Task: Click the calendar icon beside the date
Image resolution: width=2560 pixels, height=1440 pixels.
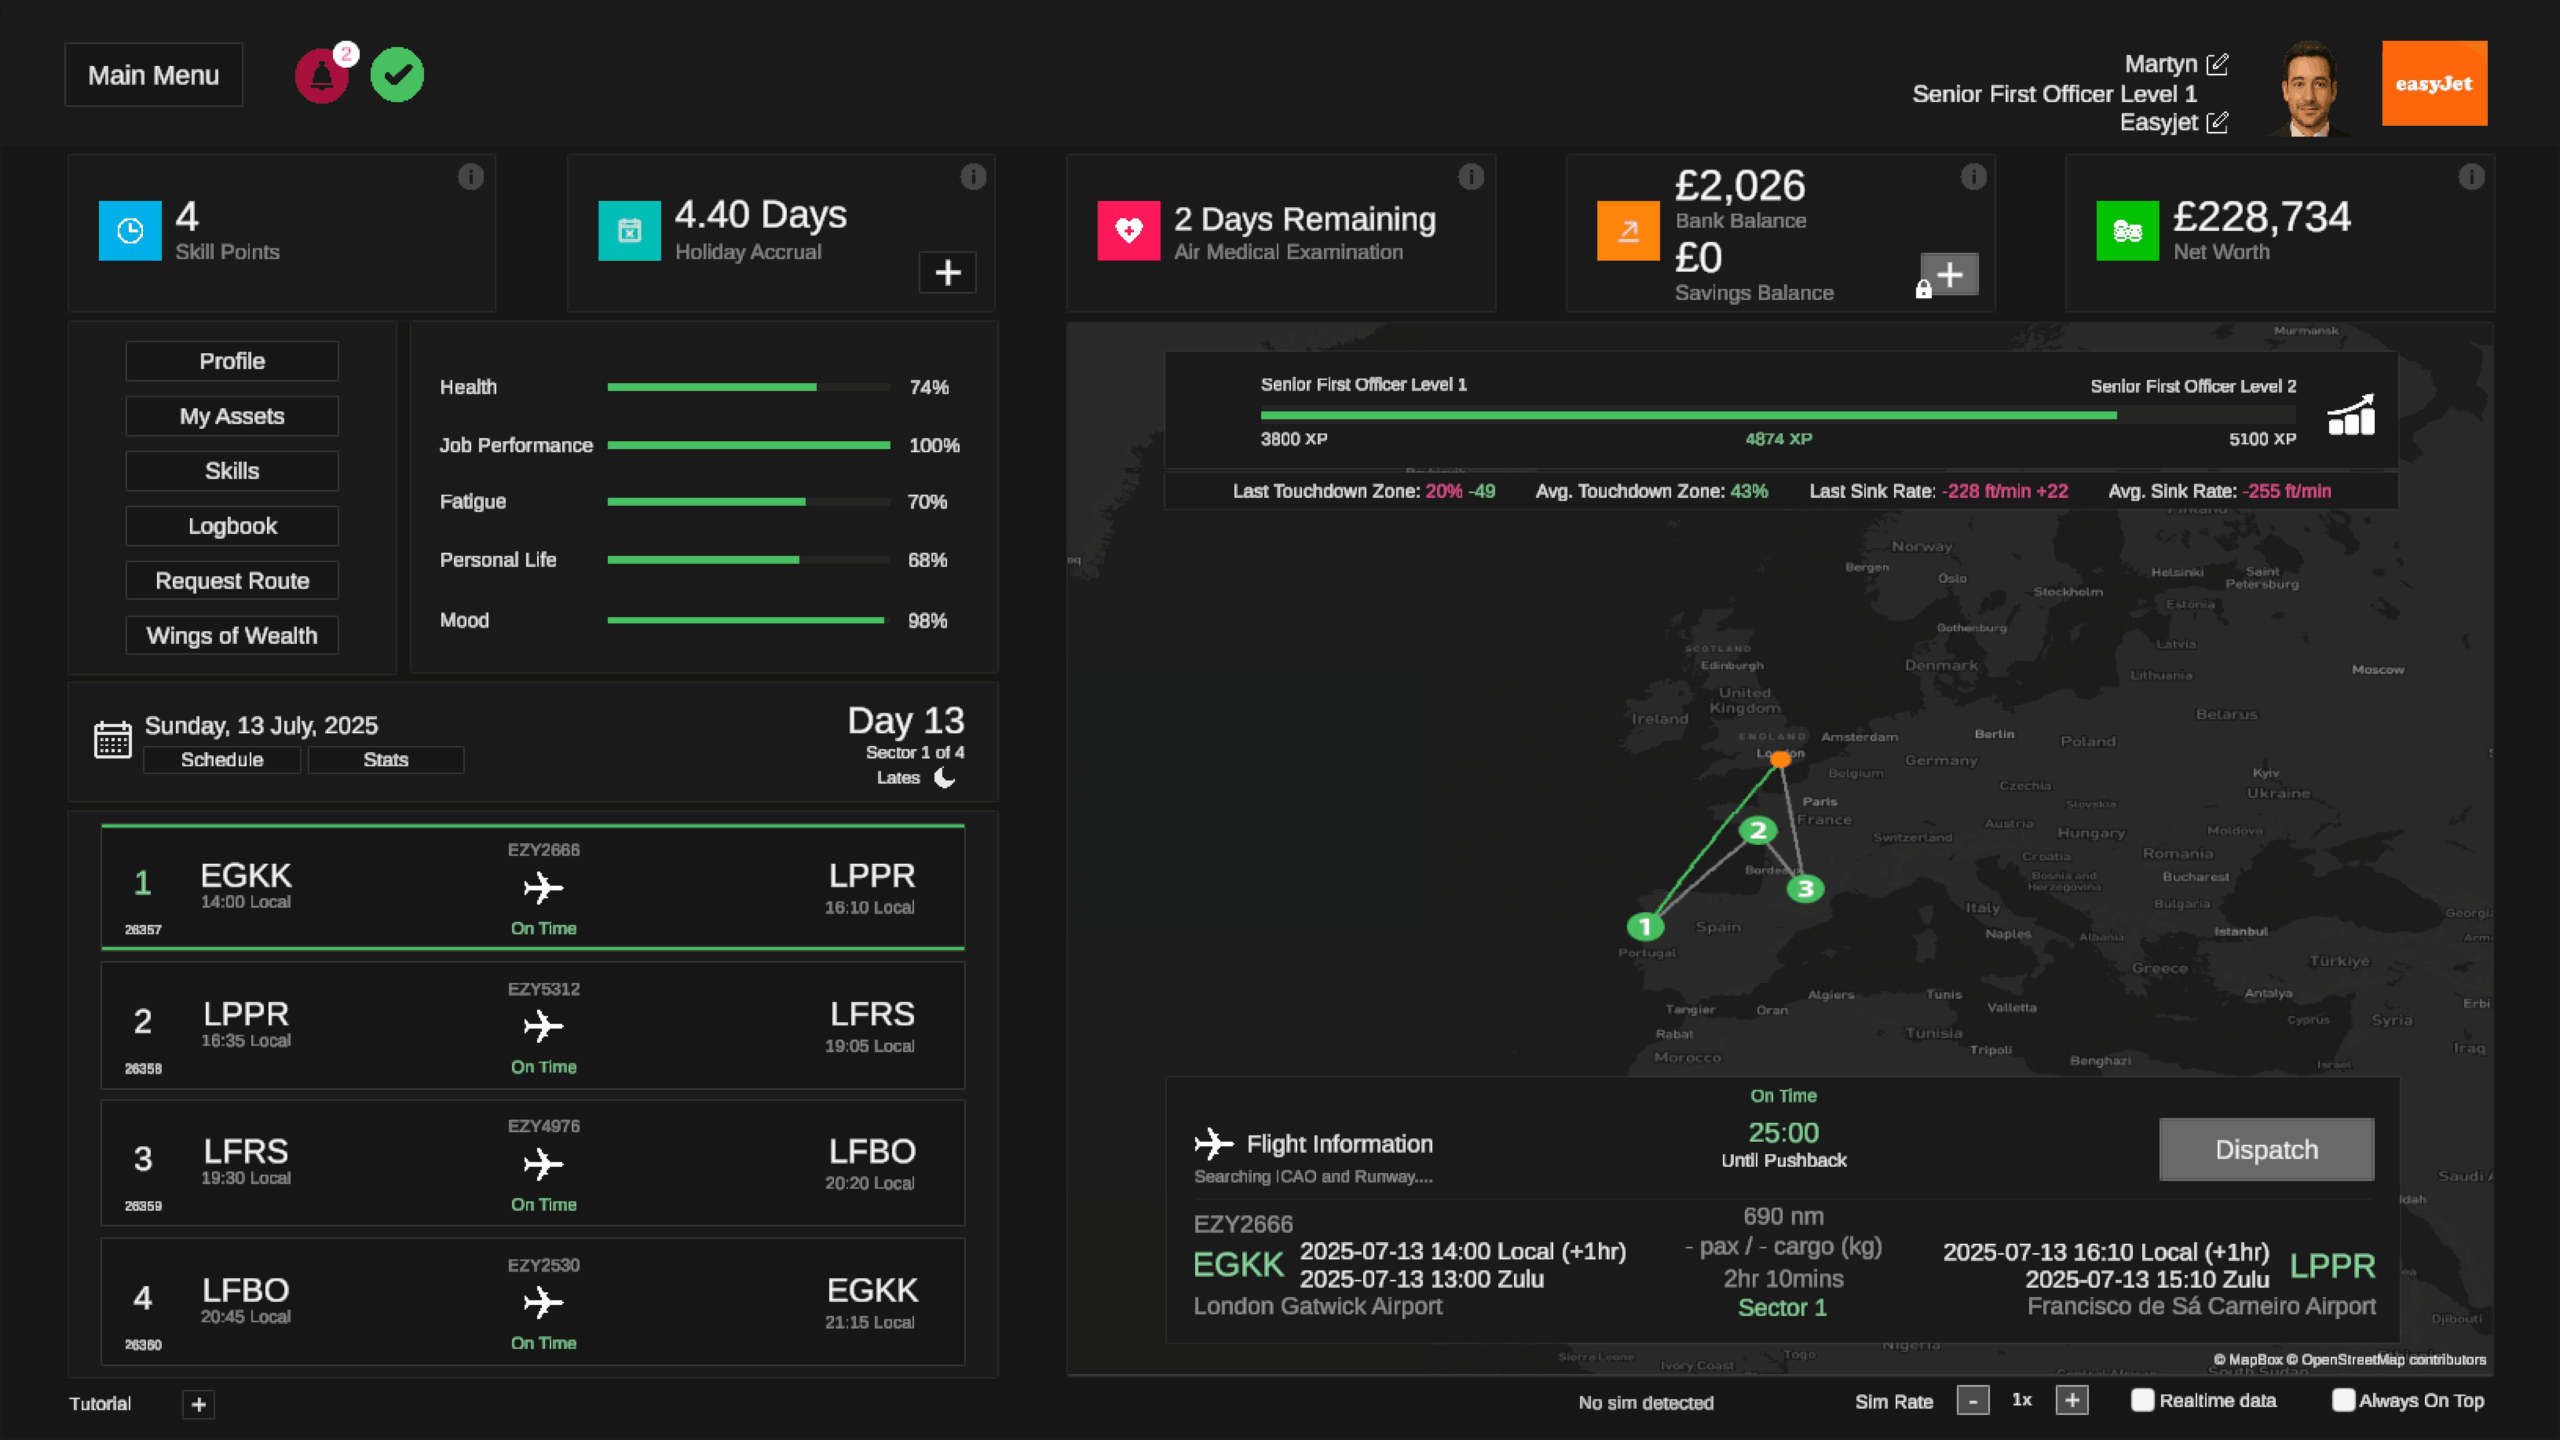Action: (112, 740)
